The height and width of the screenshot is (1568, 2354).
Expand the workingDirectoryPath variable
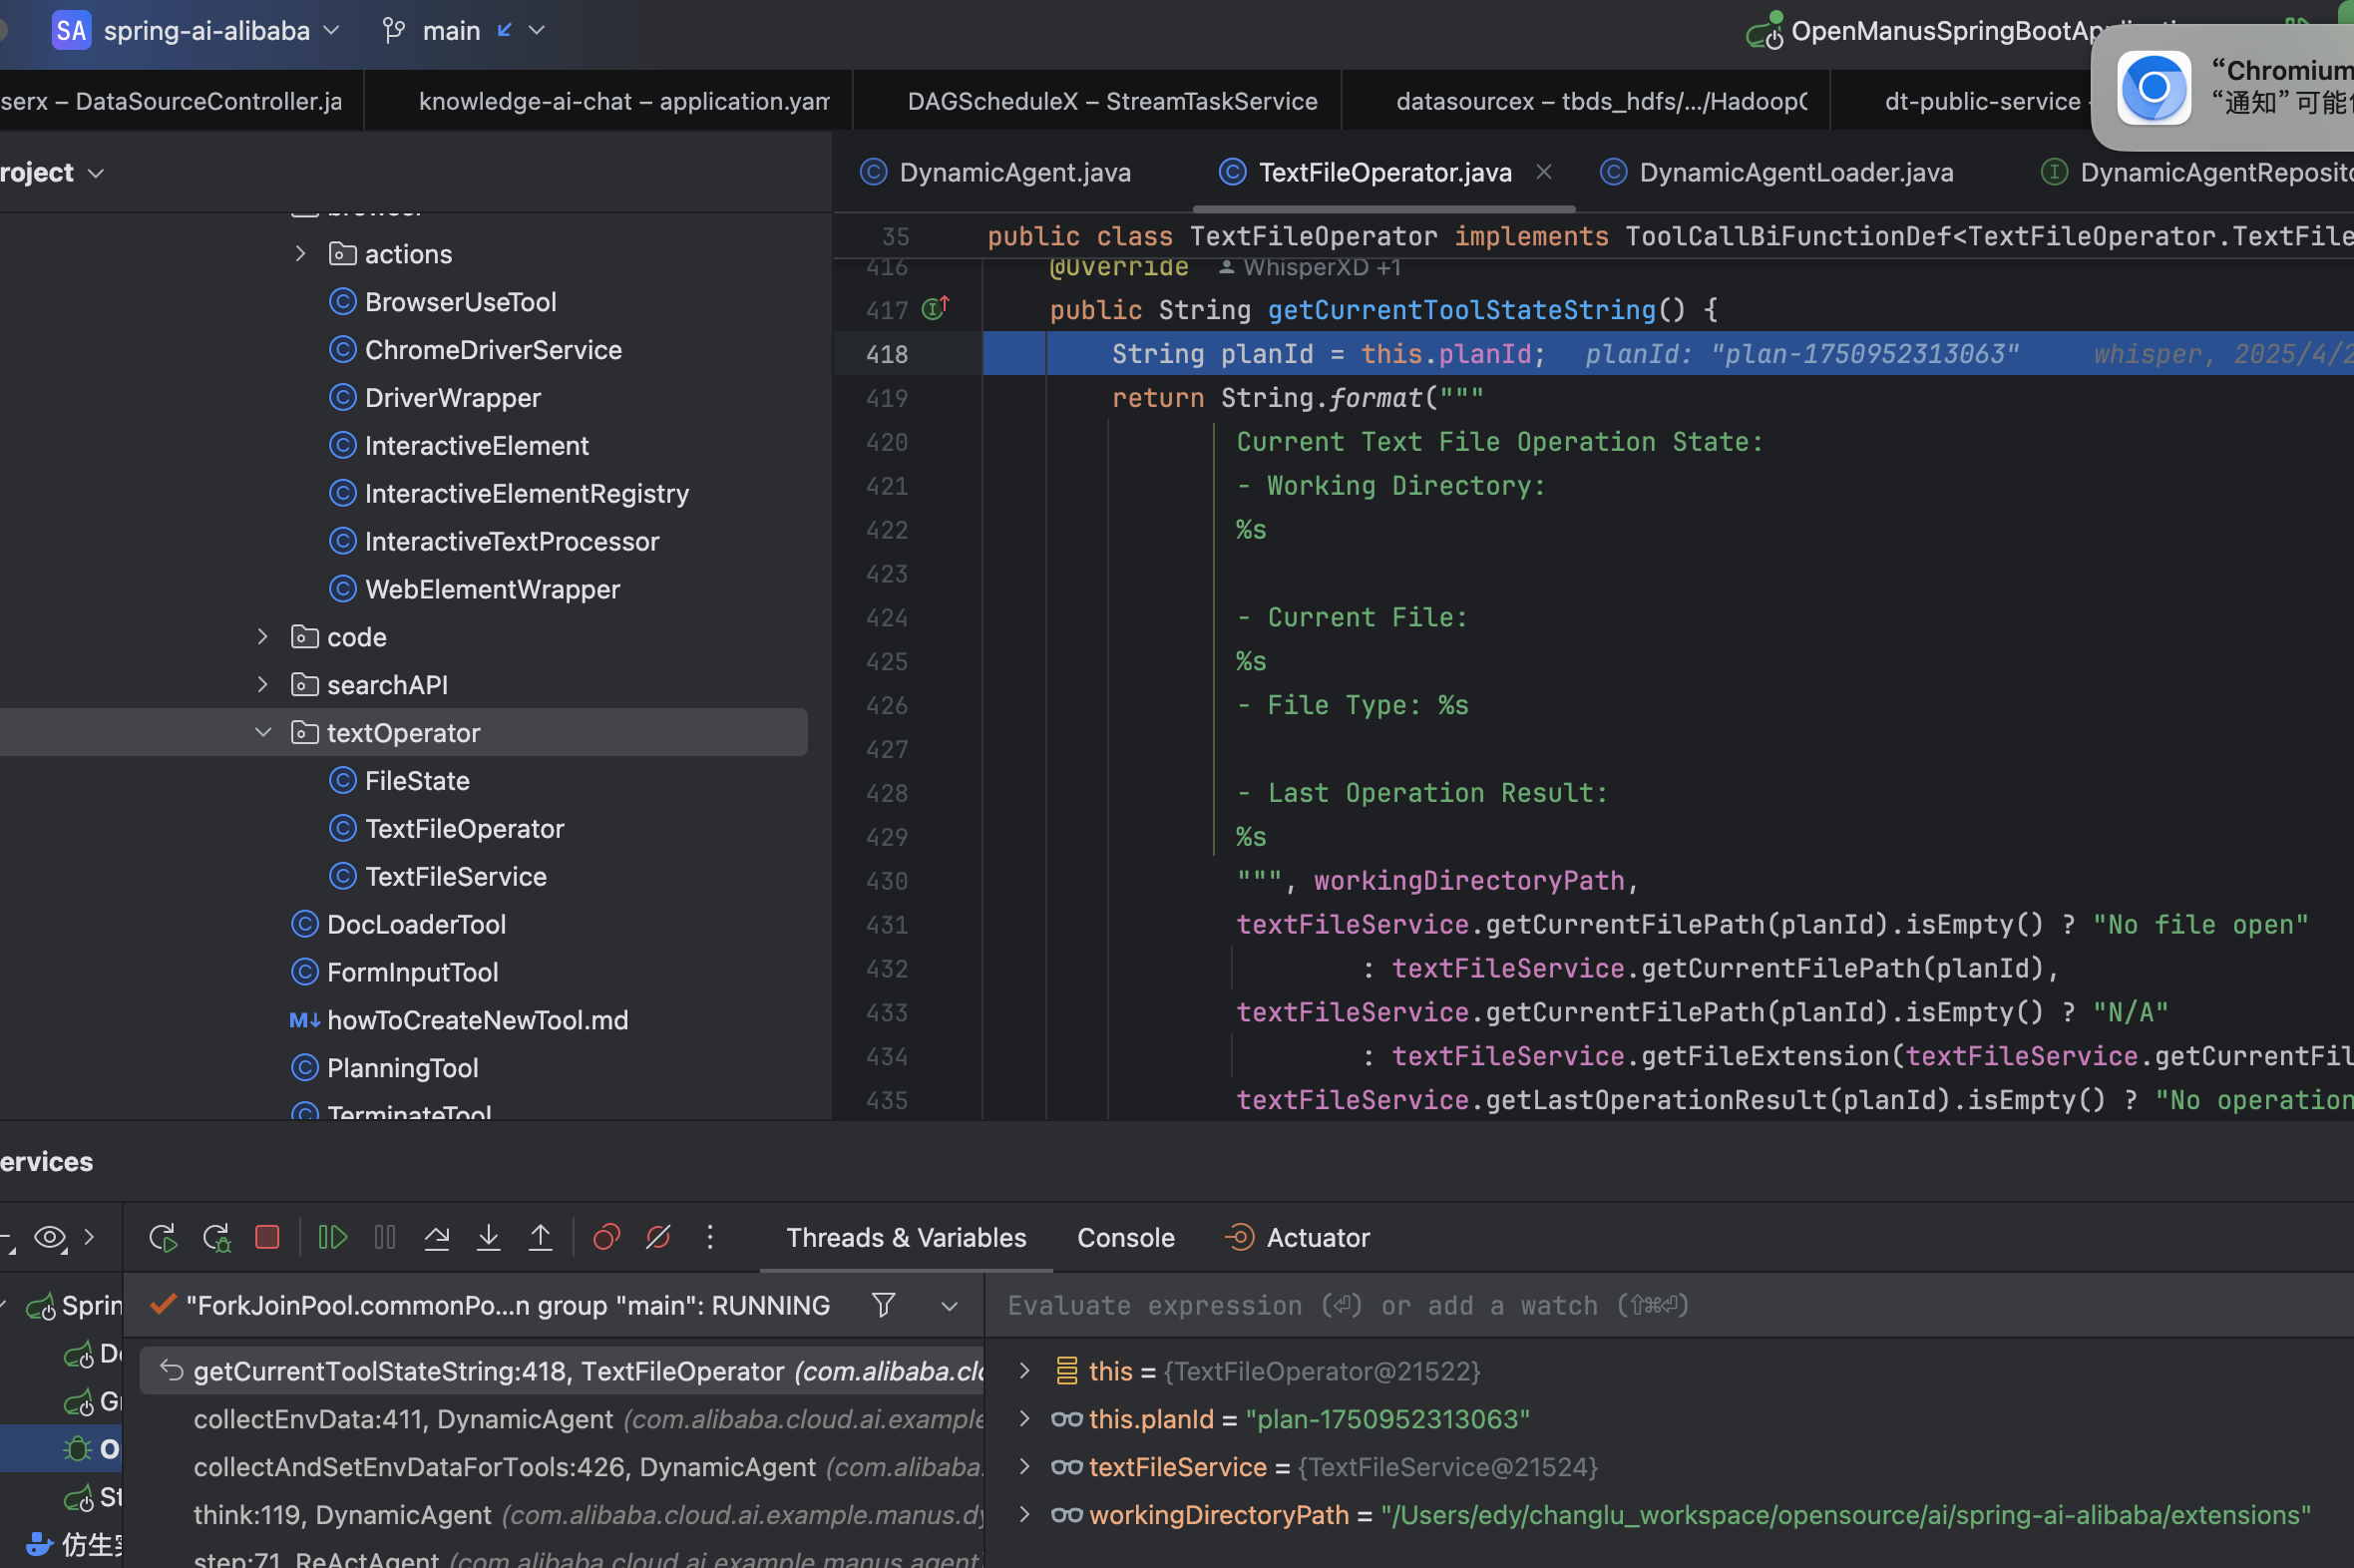(x=1024, y=1515)
